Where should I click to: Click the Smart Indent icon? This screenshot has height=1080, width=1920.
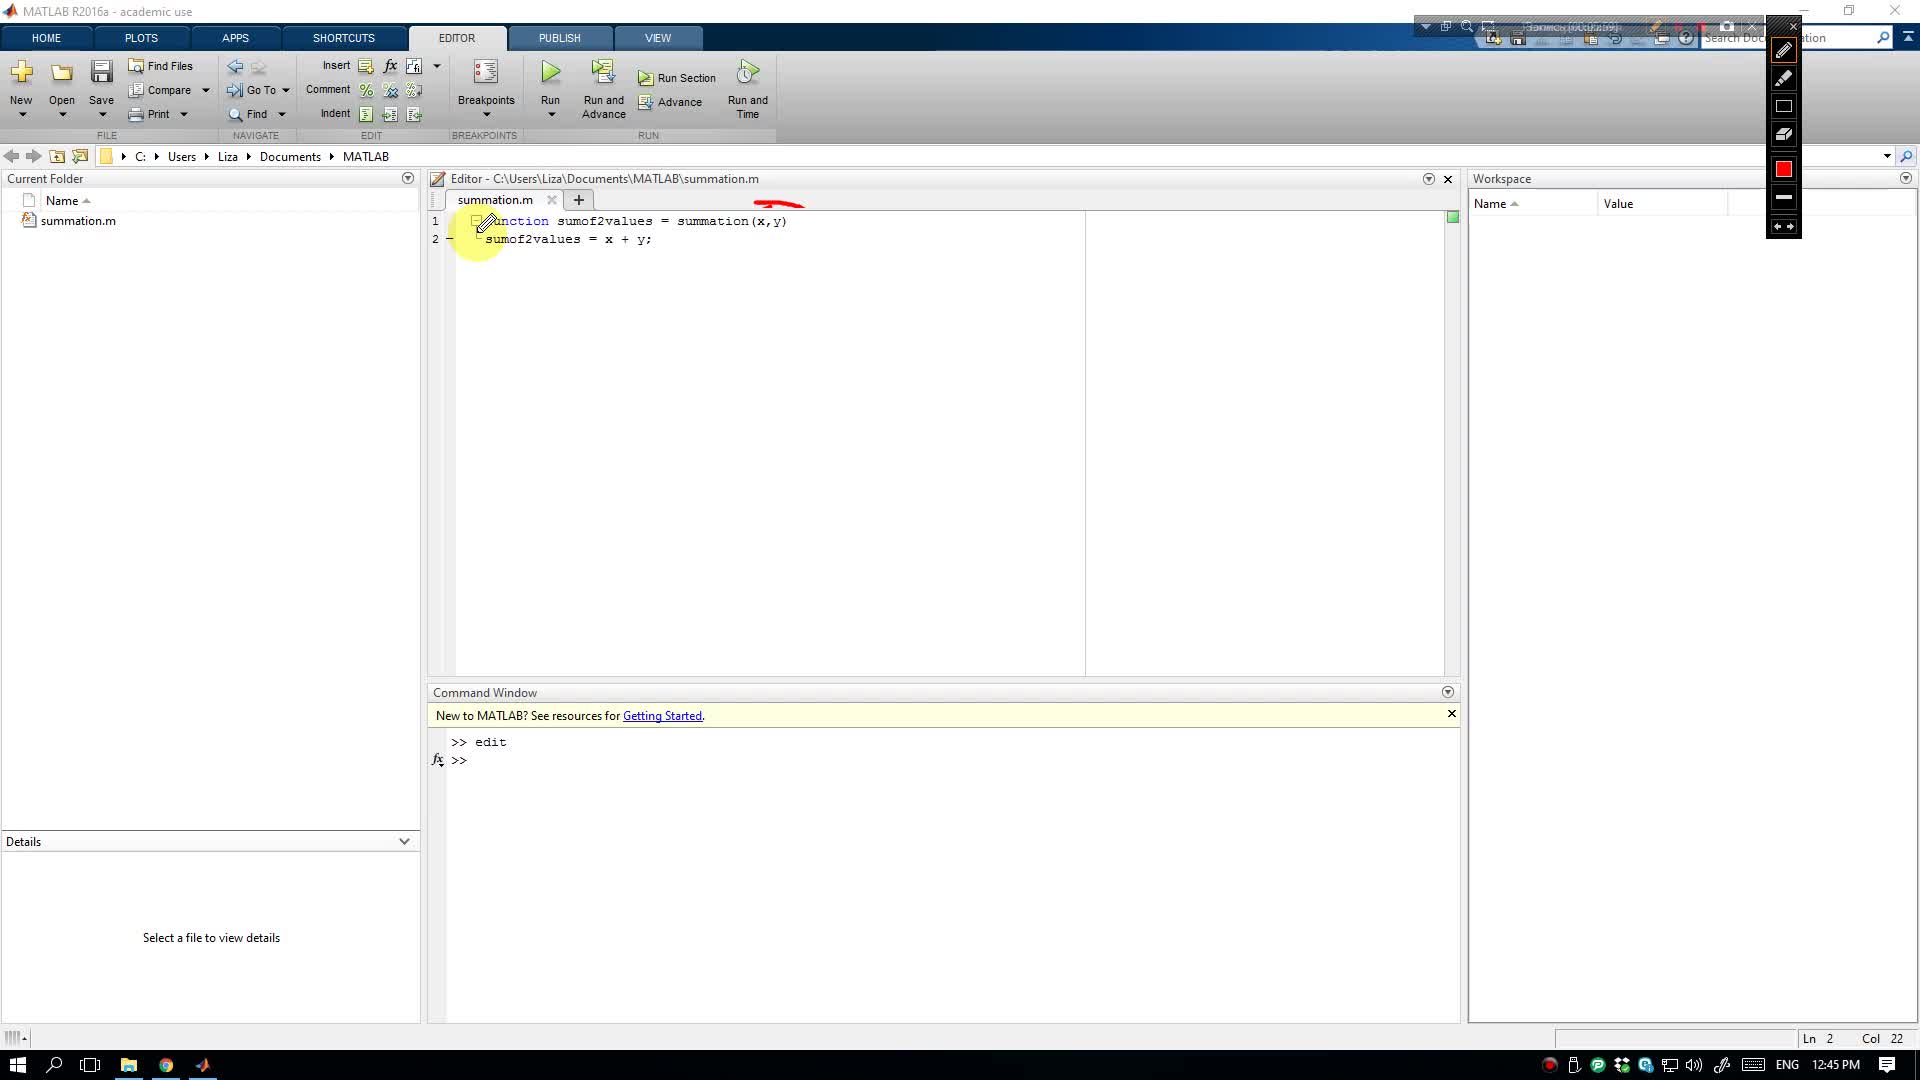366,114
